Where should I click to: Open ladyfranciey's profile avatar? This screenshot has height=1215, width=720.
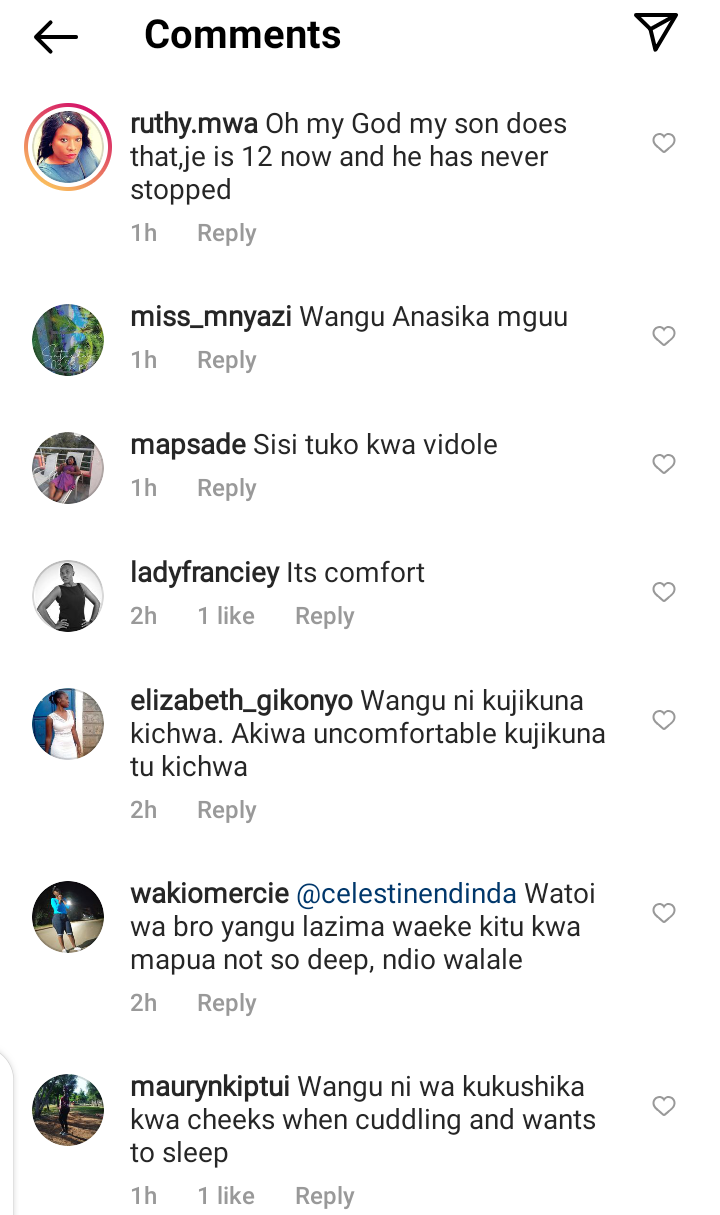point(68,596)
